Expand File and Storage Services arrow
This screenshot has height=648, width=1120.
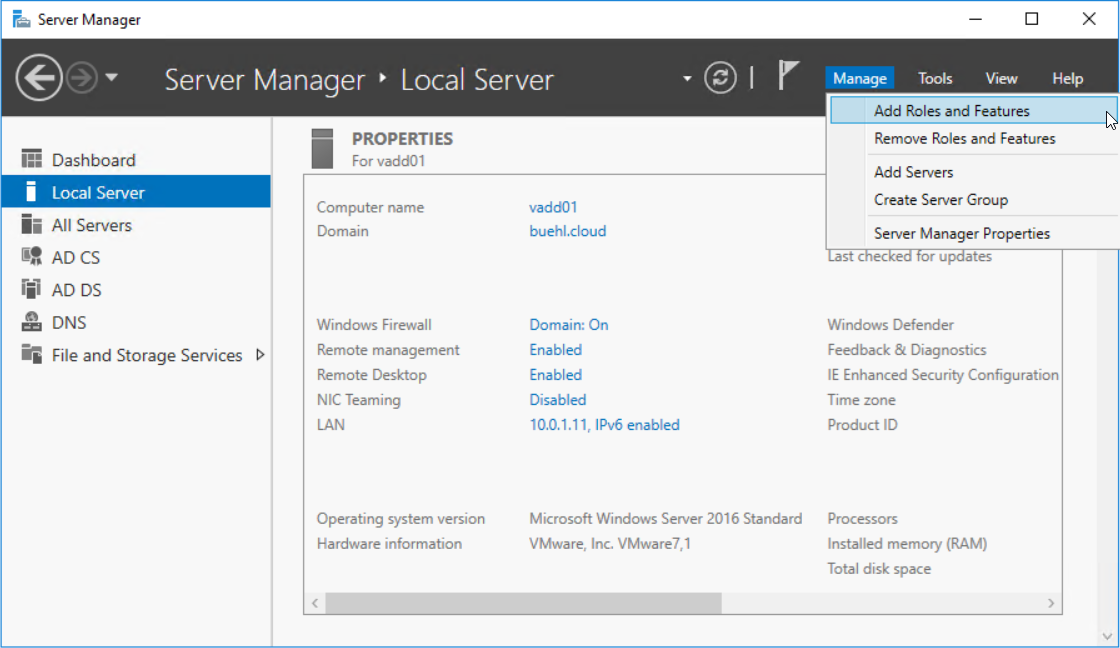(260, 354)
